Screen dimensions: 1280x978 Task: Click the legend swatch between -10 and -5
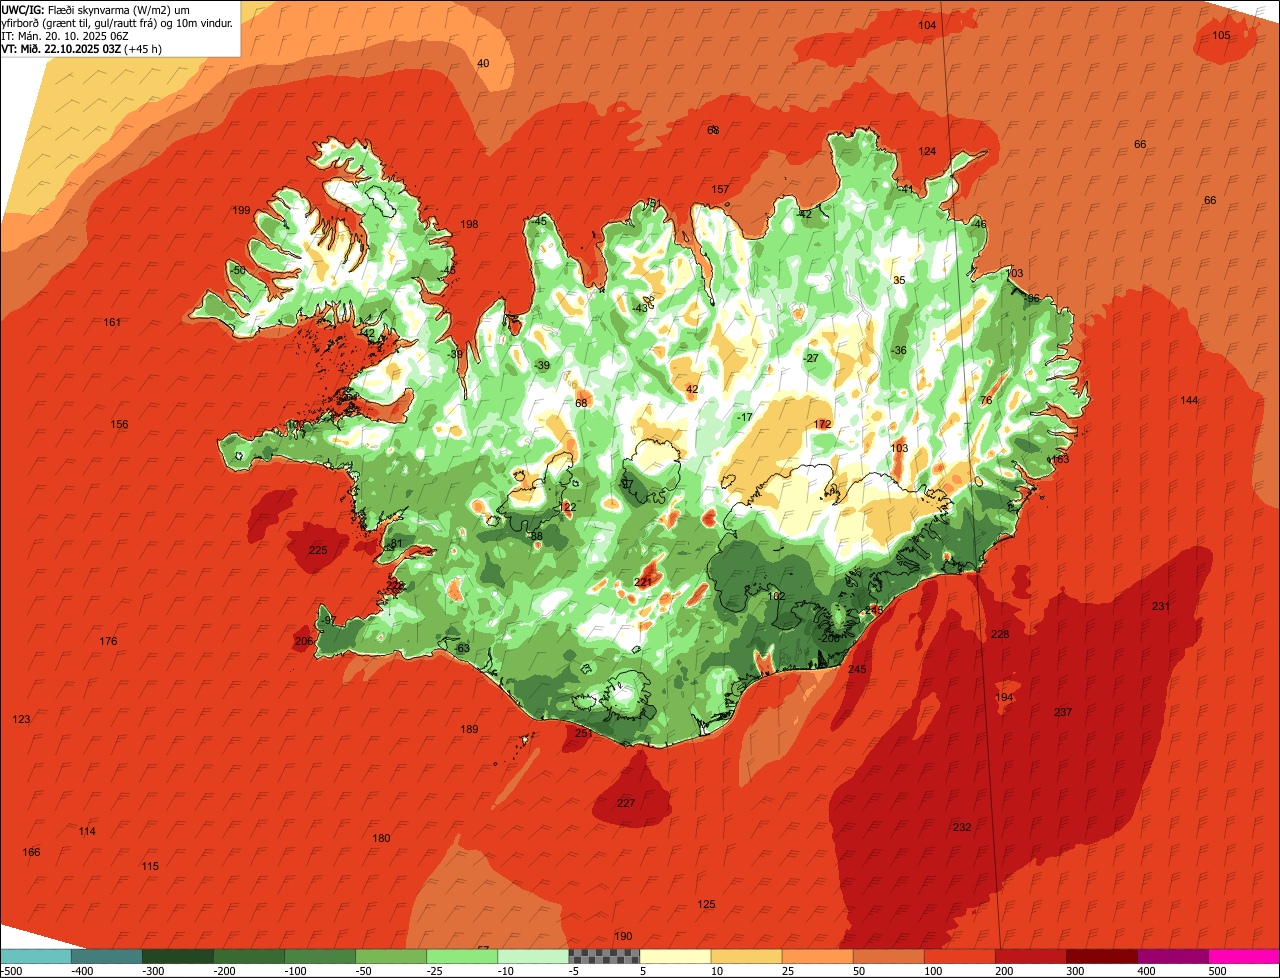[533, 956]
